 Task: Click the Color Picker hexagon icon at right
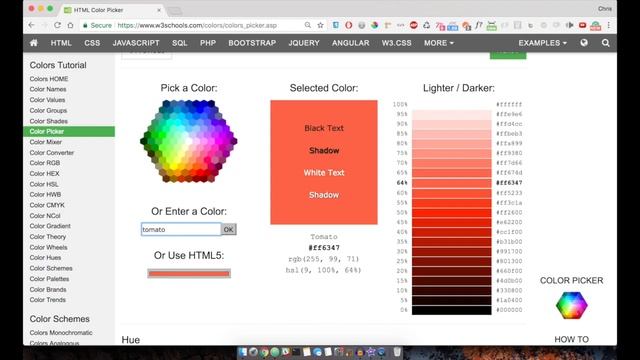571,305
